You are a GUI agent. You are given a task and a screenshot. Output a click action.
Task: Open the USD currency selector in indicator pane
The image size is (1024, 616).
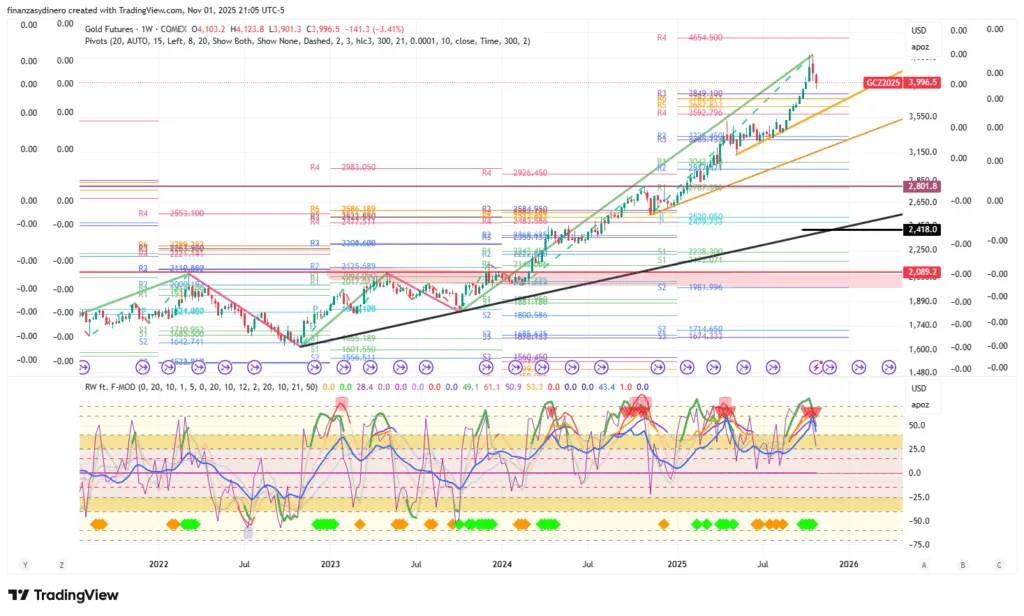(919, 389)
